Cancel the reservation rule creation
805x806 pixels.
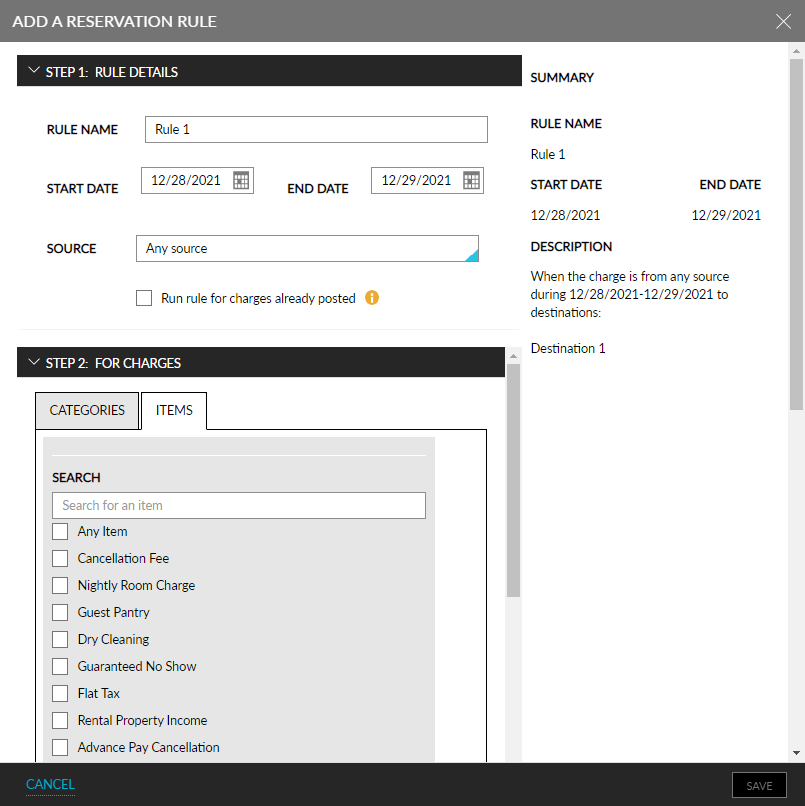coord(49,785)
